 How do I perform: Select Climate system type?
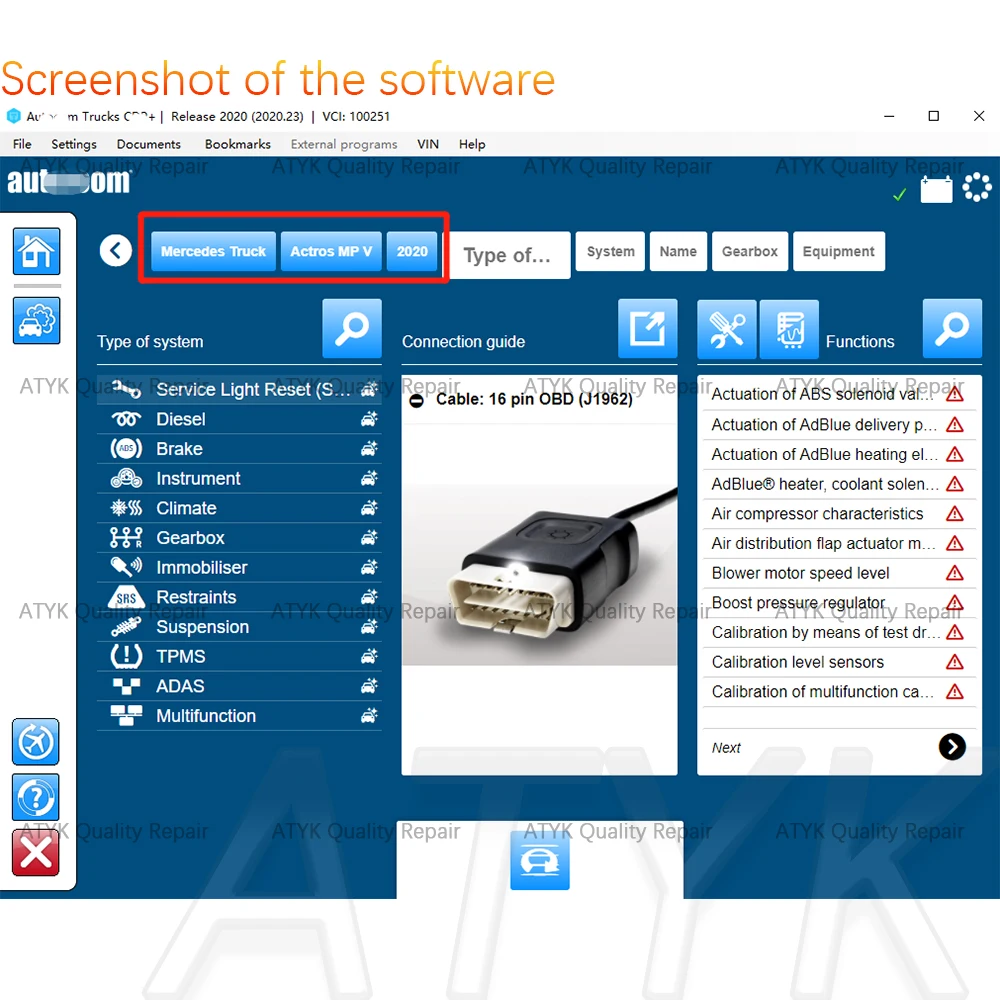239,508
